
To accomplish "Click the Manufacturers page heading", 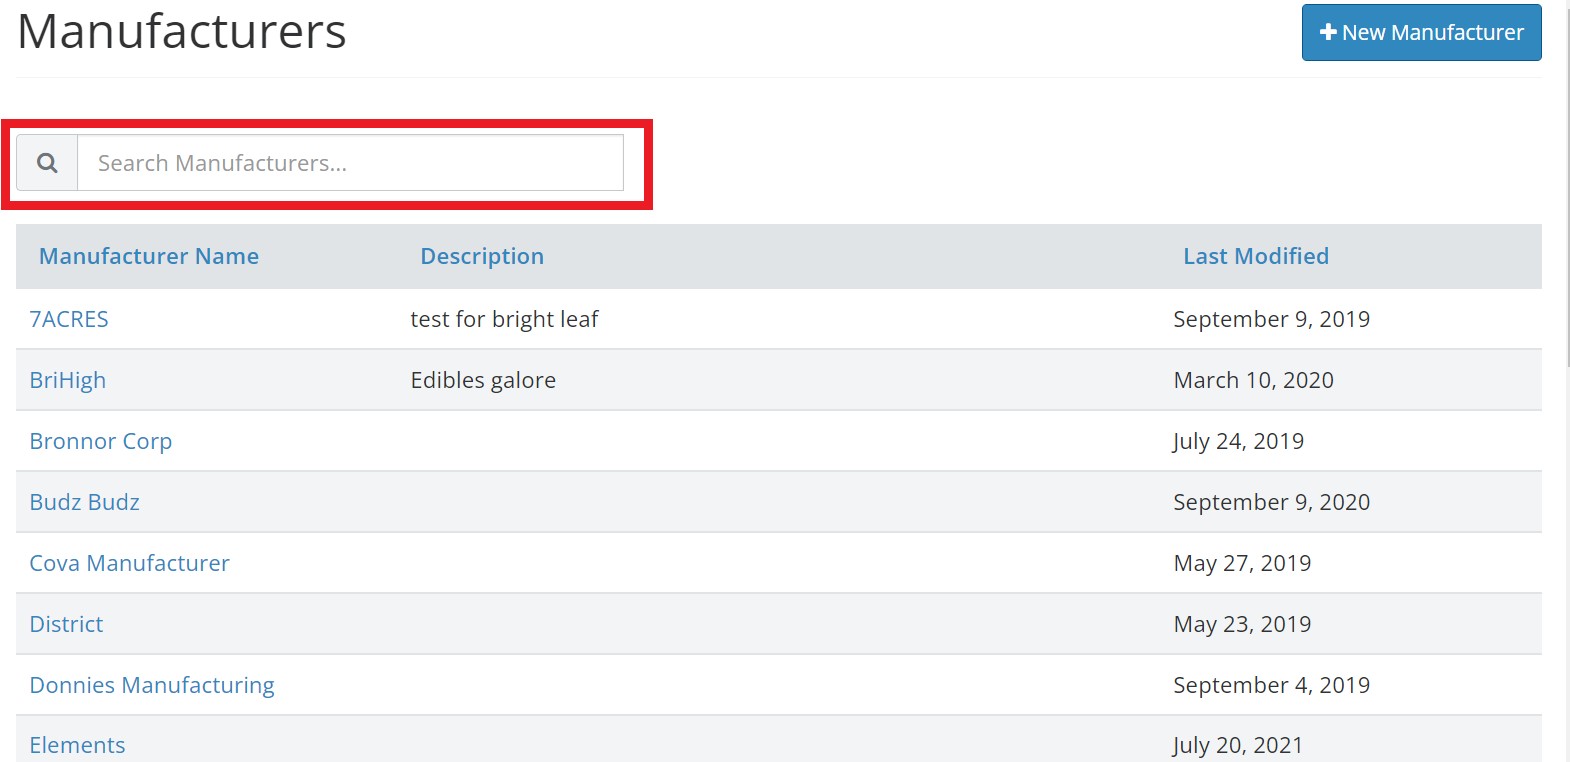I will [x=182, y=31].
